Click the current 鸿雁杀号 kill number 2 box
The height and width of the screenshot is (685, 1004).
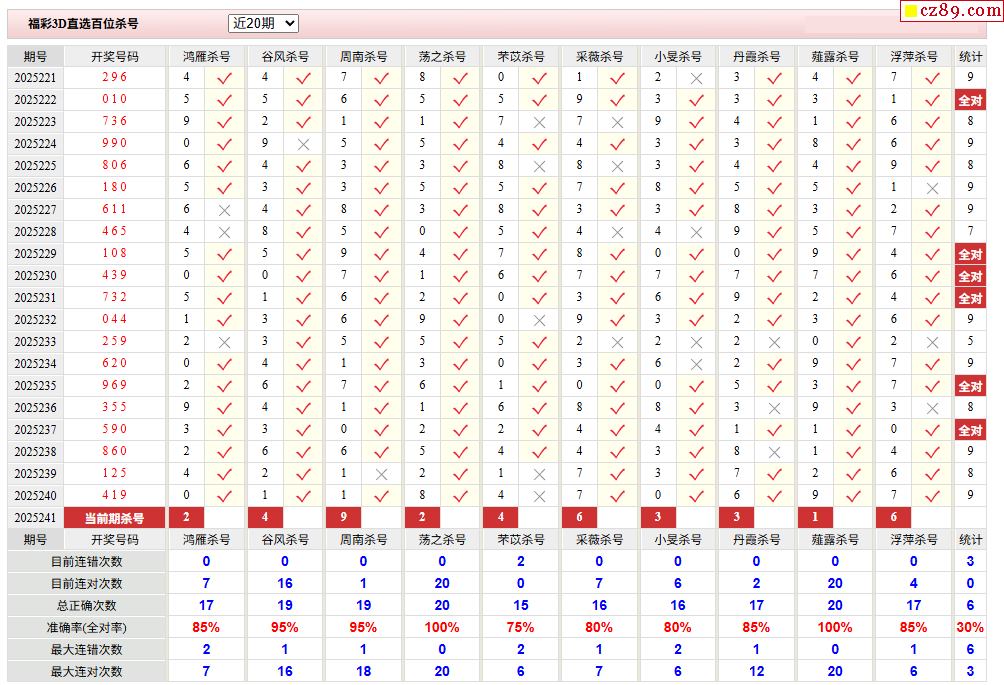coord(186,517)
